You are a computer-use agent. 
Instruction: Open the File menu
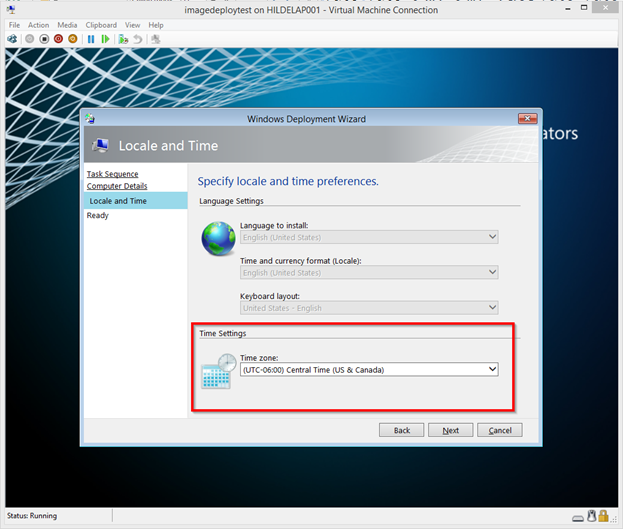pyautogui.click(x=14, y=25)
